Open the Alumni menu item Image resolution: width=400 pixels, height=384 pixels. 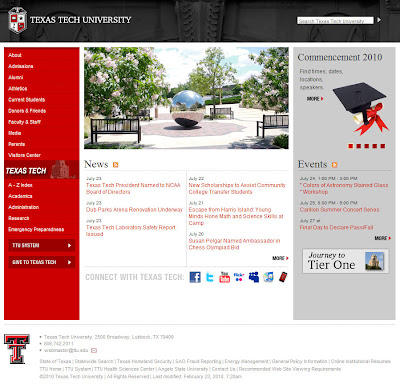pos(16,77)
